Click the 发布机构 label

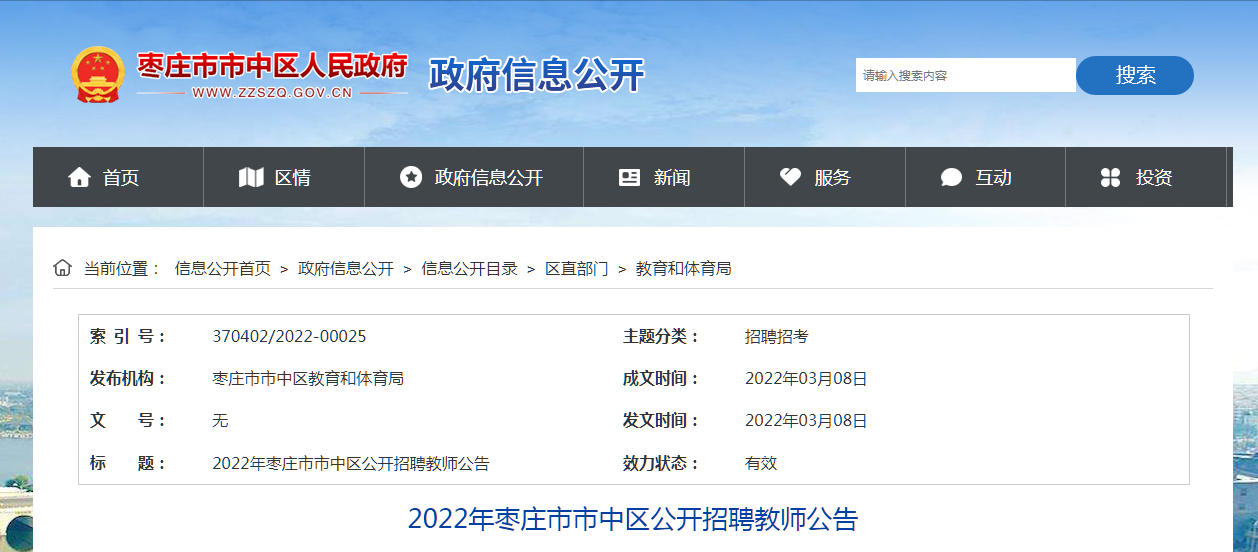point(129,379)
